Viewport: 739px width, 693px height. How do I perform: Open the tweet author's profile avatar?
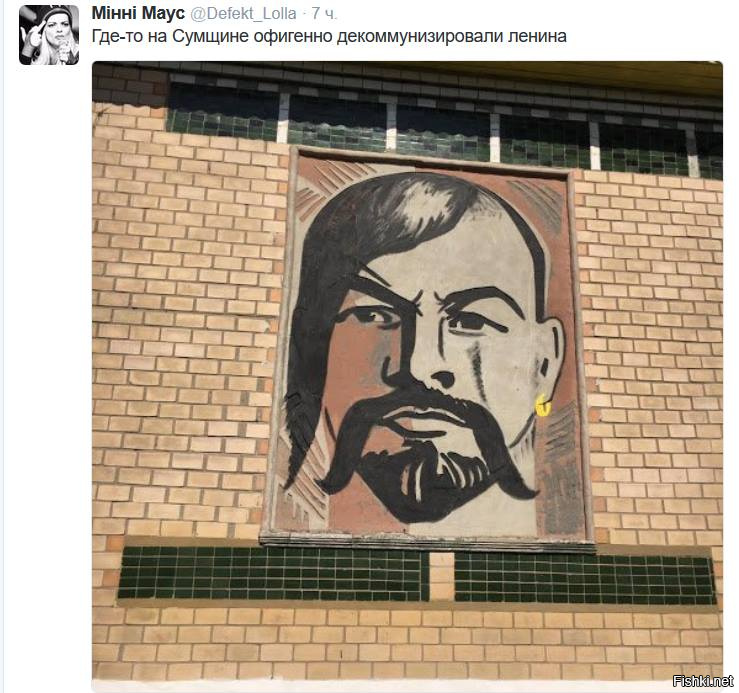(49, 35)
